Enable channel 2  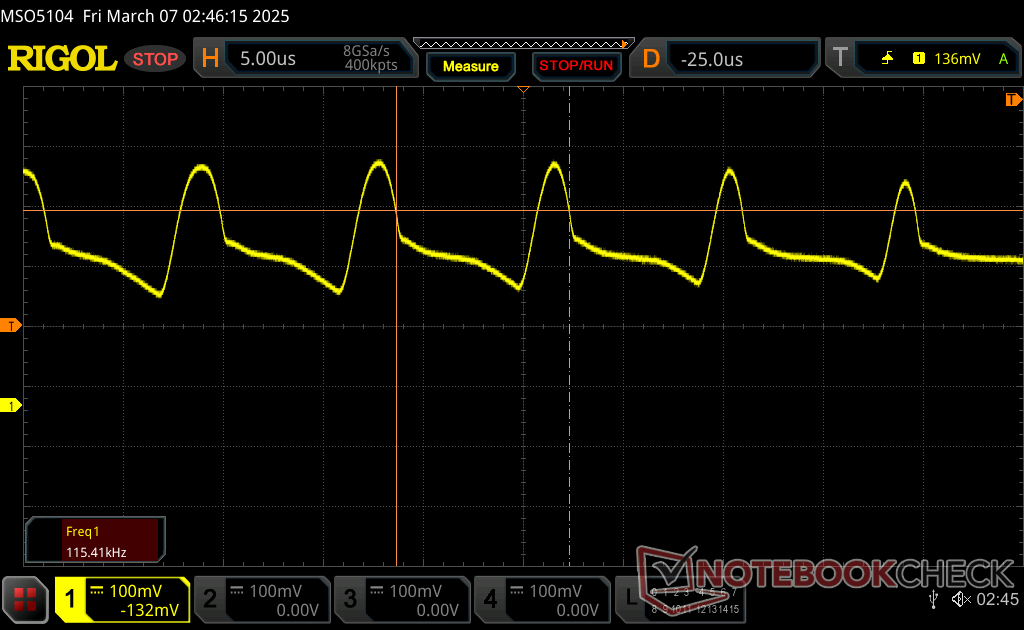[x=261, y=599]
